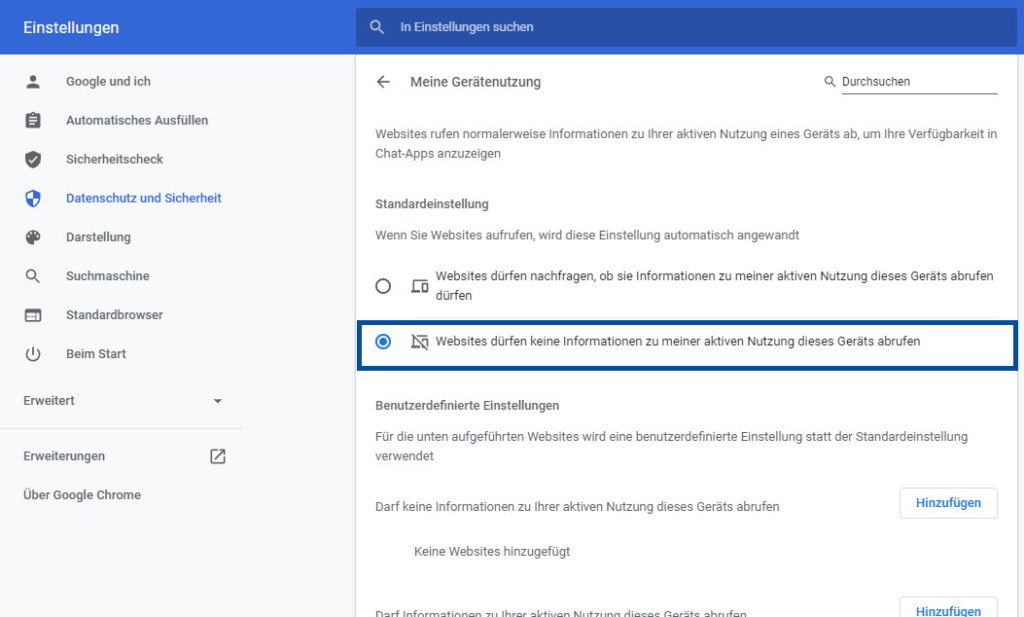
Task: Click the Suchmaschine magnifier icon
Action: coord(33,276)
